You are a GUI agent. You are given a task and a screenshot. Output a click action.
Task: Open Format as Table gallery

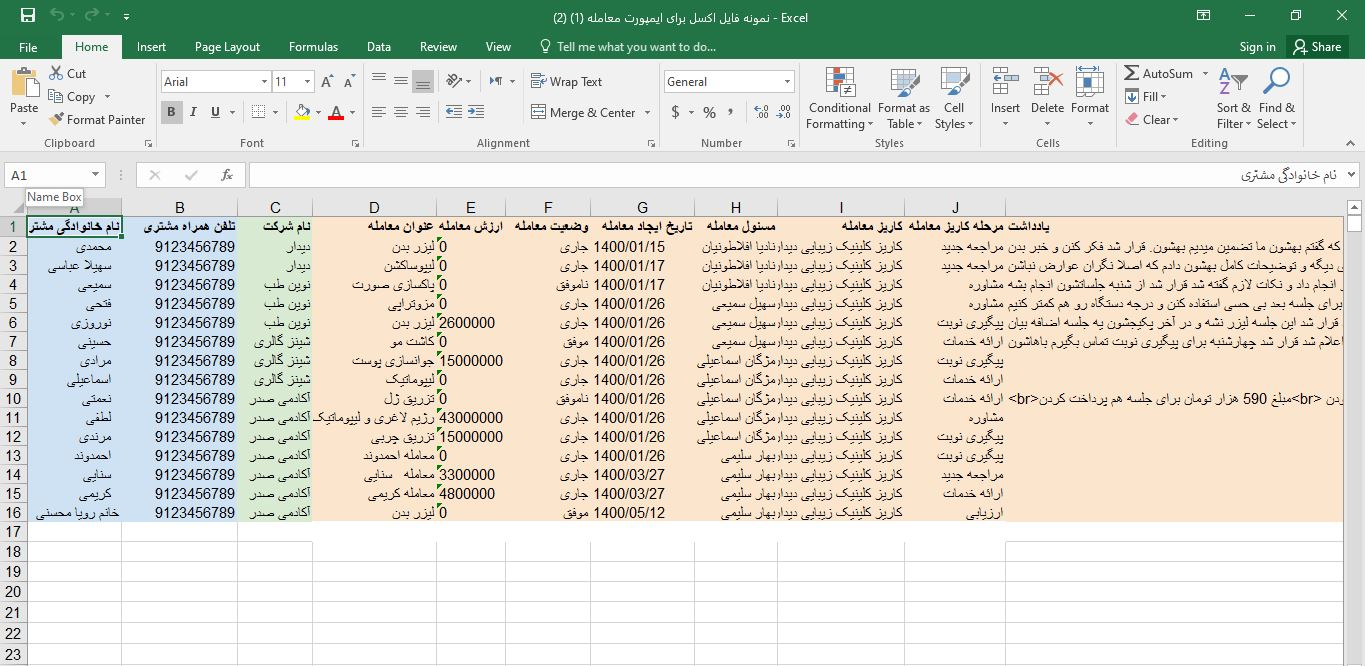pyautogui.click(x=904, y=98)
